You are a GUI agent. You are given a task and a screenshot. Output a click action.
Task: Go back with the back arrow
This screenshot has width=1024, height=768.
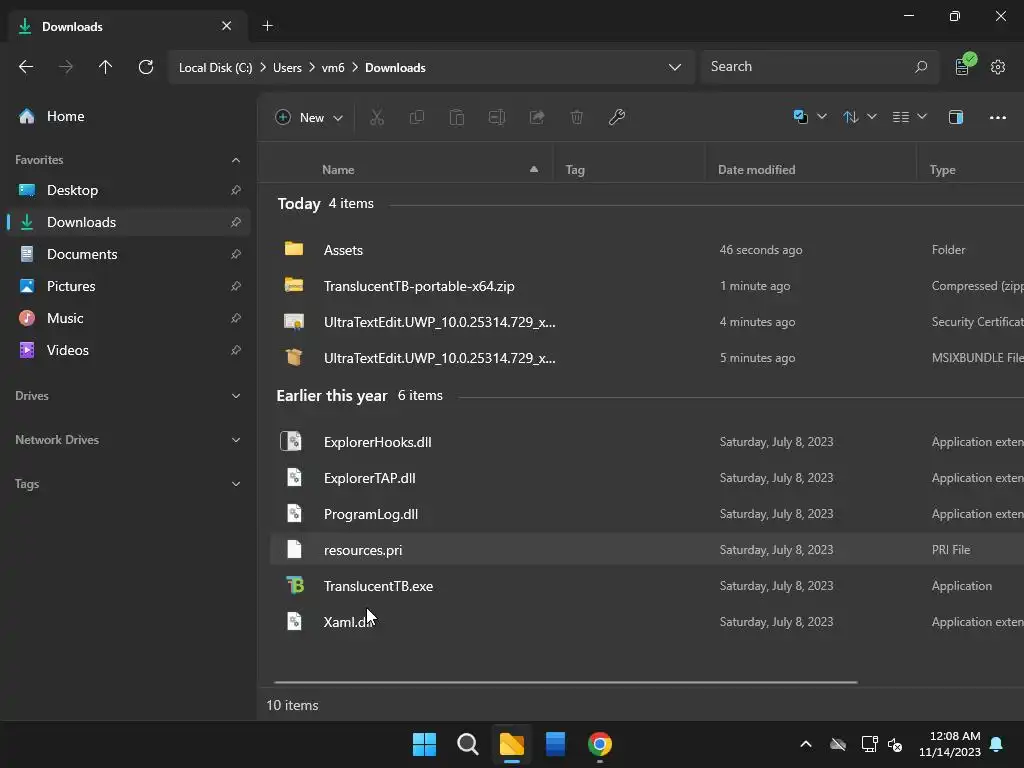point(26,67)
